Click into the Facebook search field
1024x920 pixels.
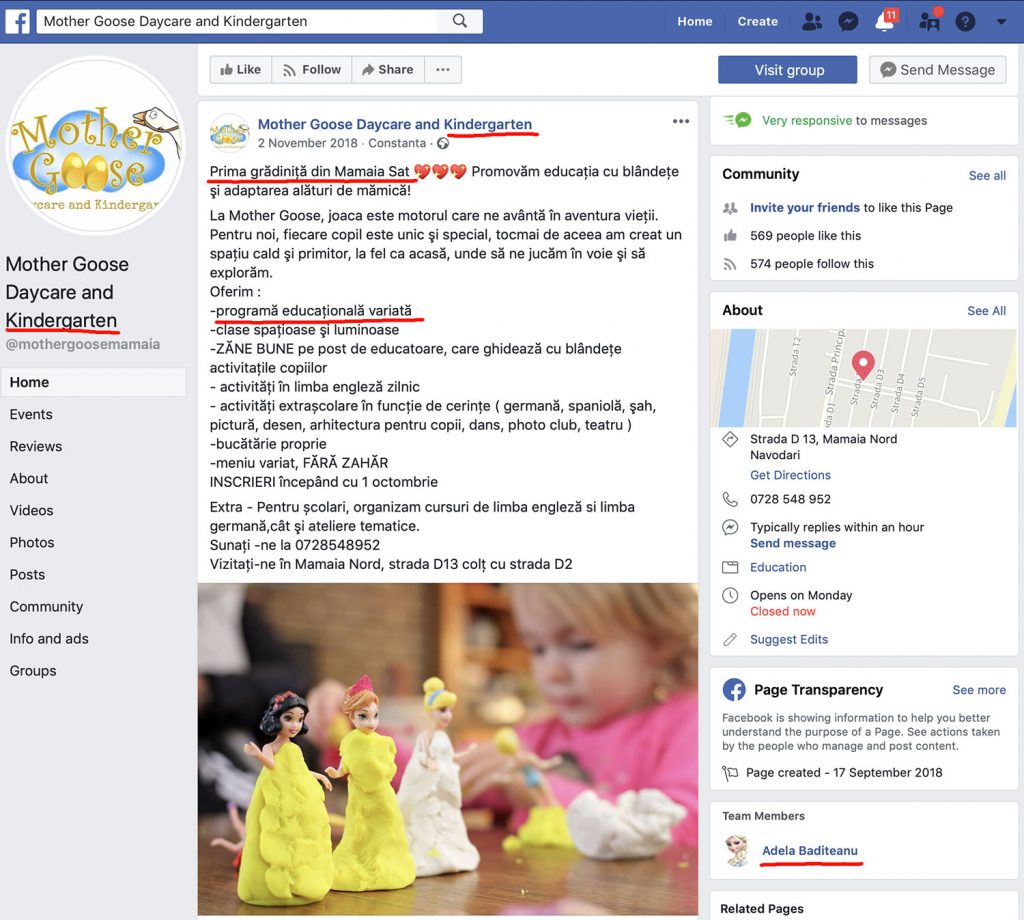236,21
